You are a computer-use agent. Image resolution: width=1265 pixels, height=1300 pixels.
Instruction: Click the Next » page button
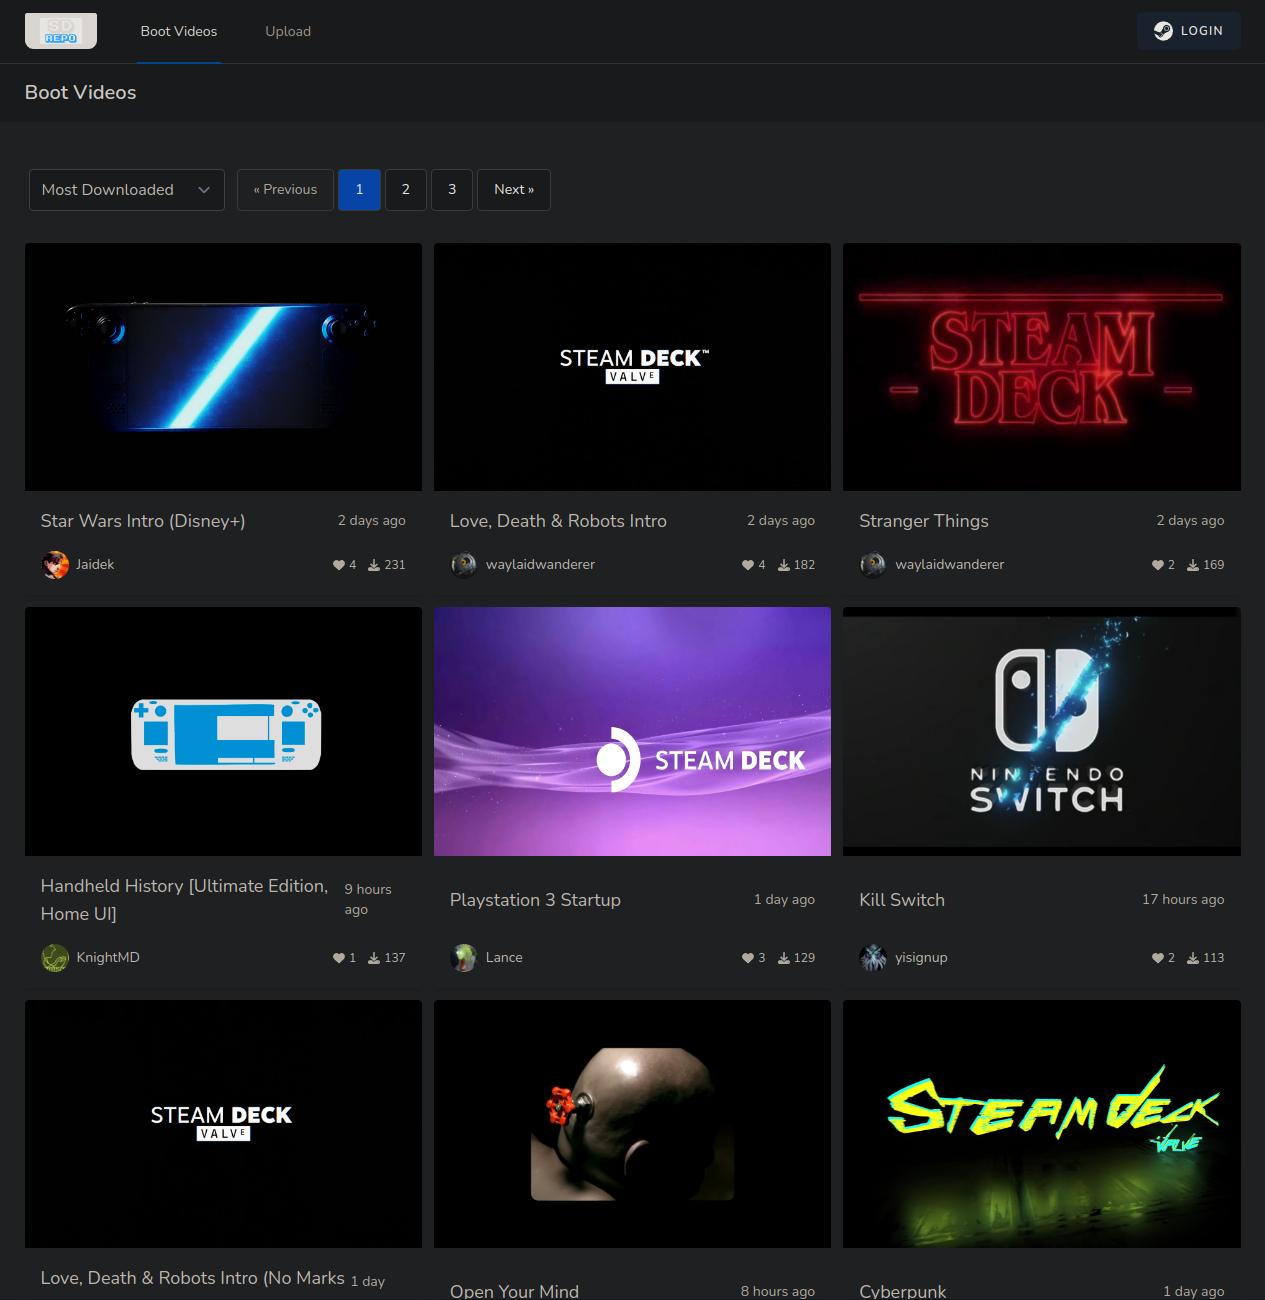514,190
